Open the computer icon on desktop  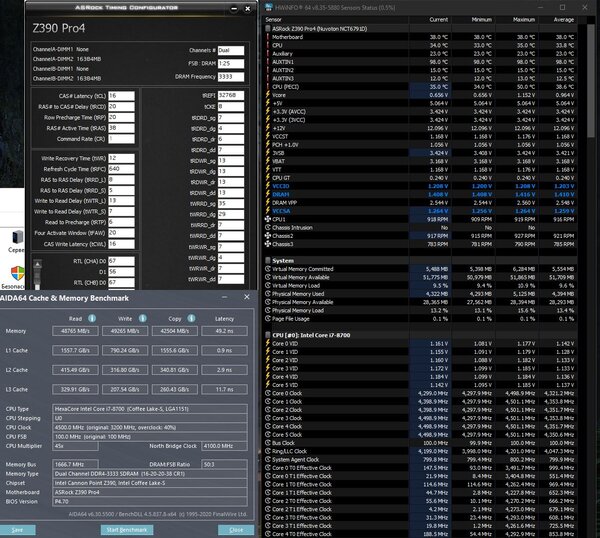point(16,238)
